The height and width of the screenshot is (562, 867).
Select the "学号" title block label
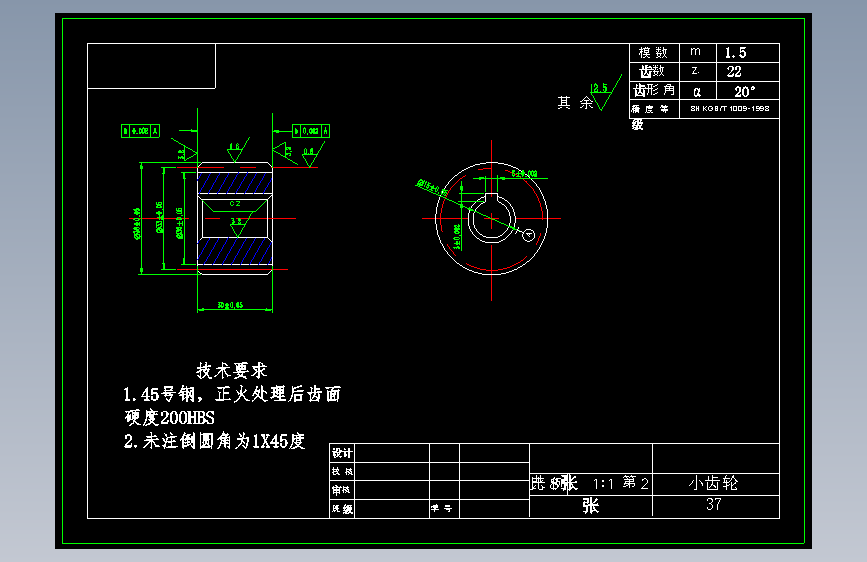[442, 508]
